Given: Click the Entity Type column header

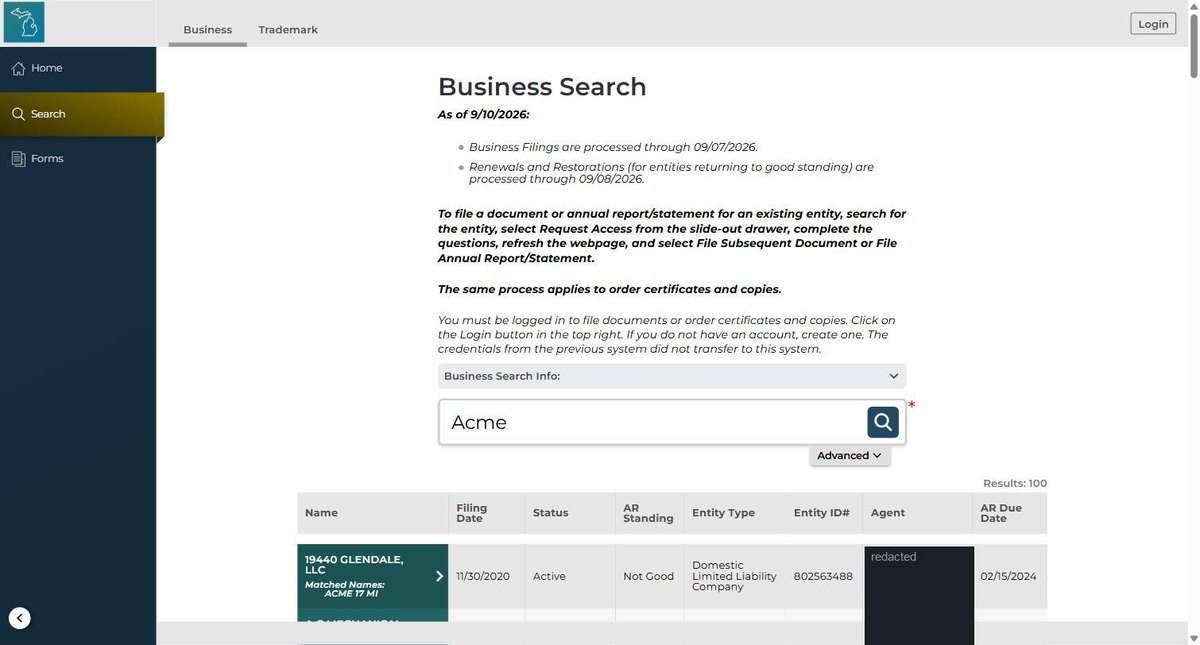Looking at the screenshot, I should point(735,513).
